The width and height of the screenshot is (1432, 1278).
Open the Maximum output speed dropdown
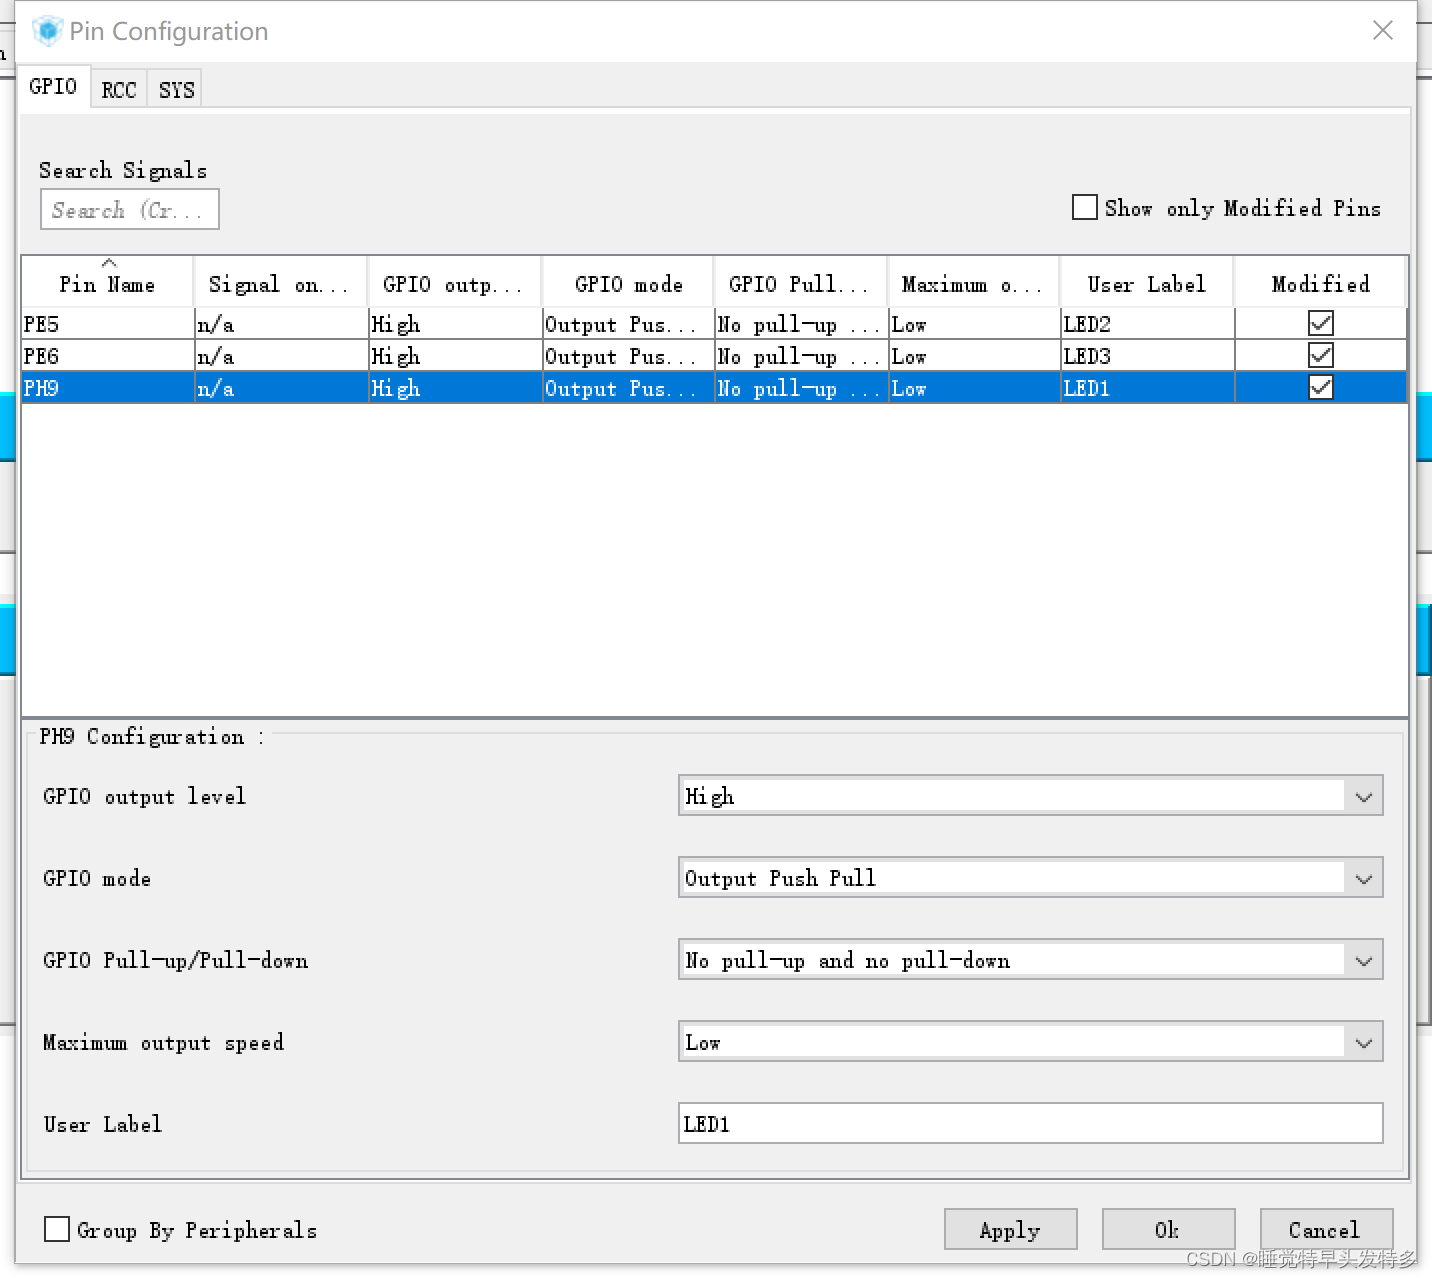(x=1363, y=1041)
